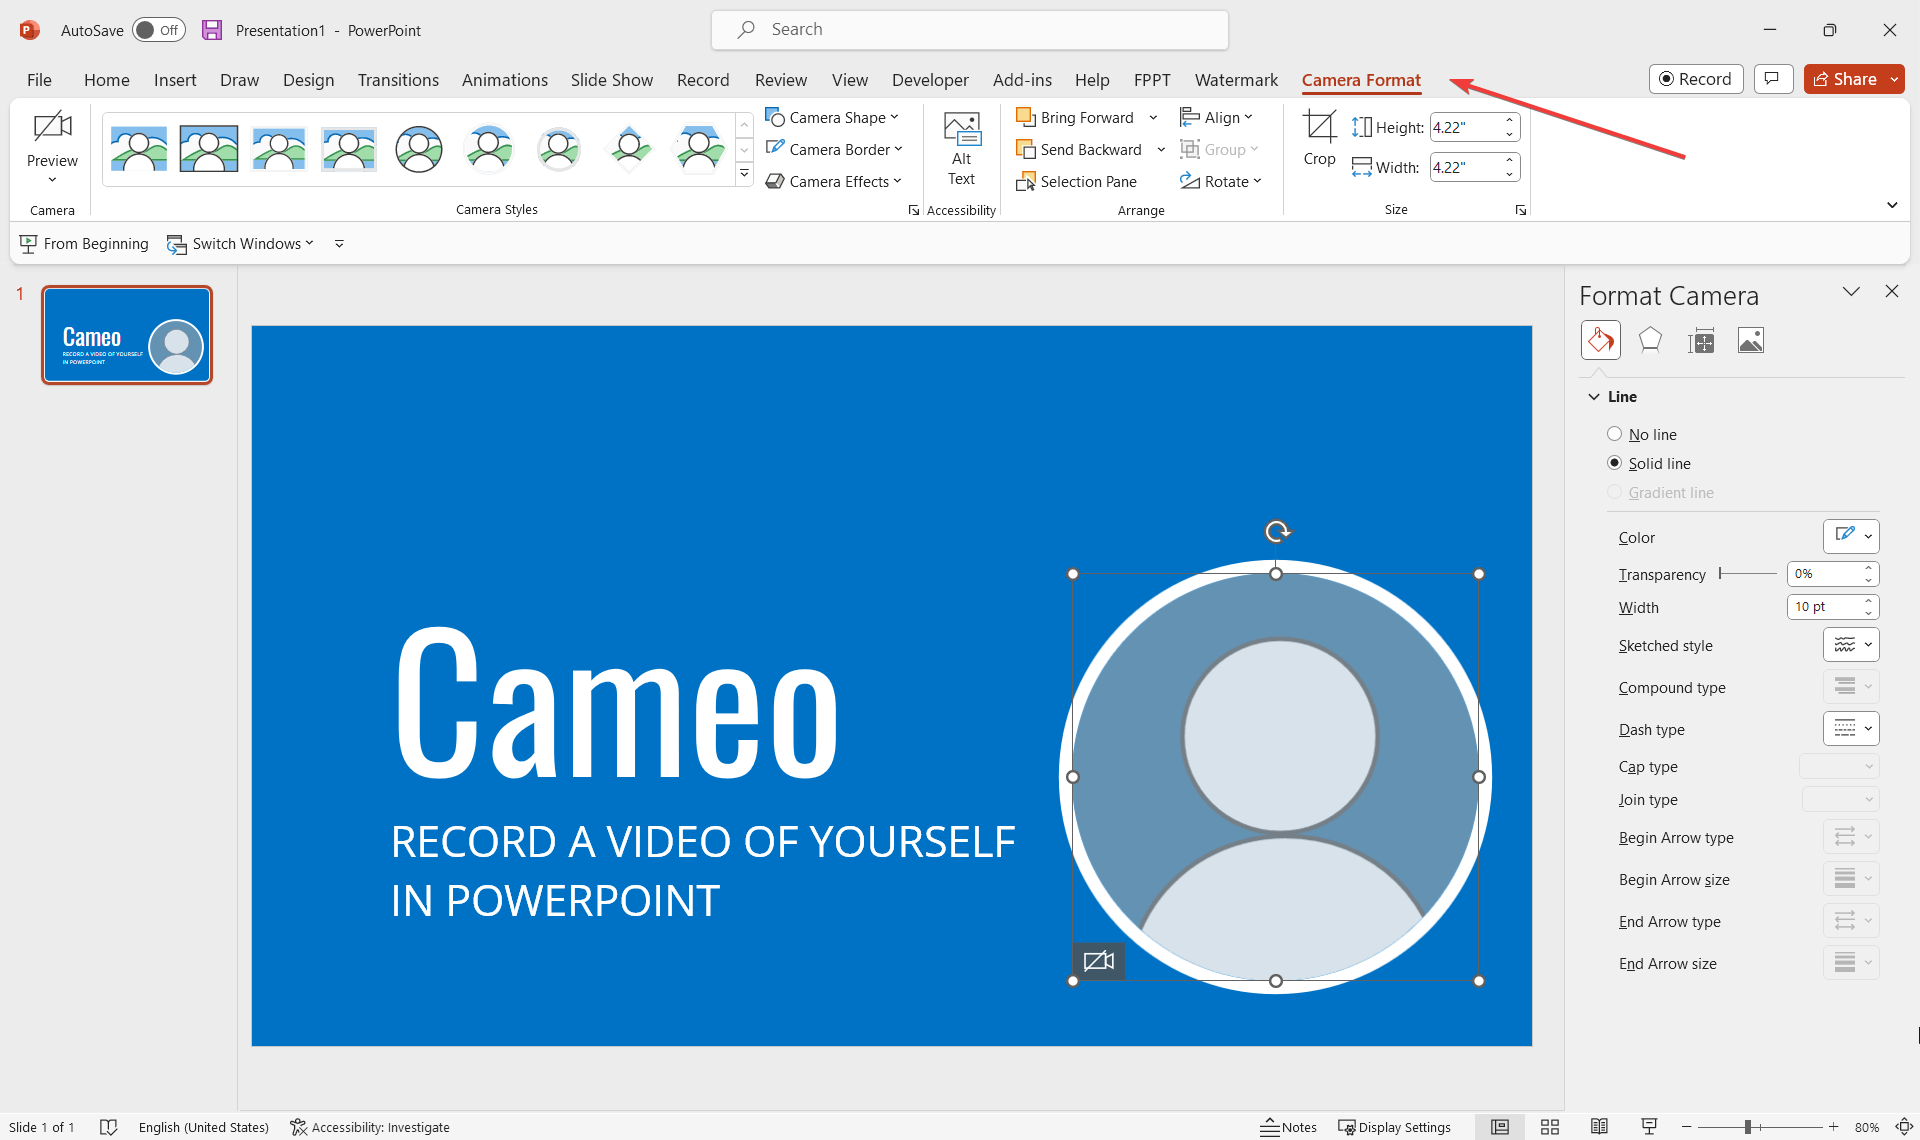Switch to the Design tab

point(308,80)
